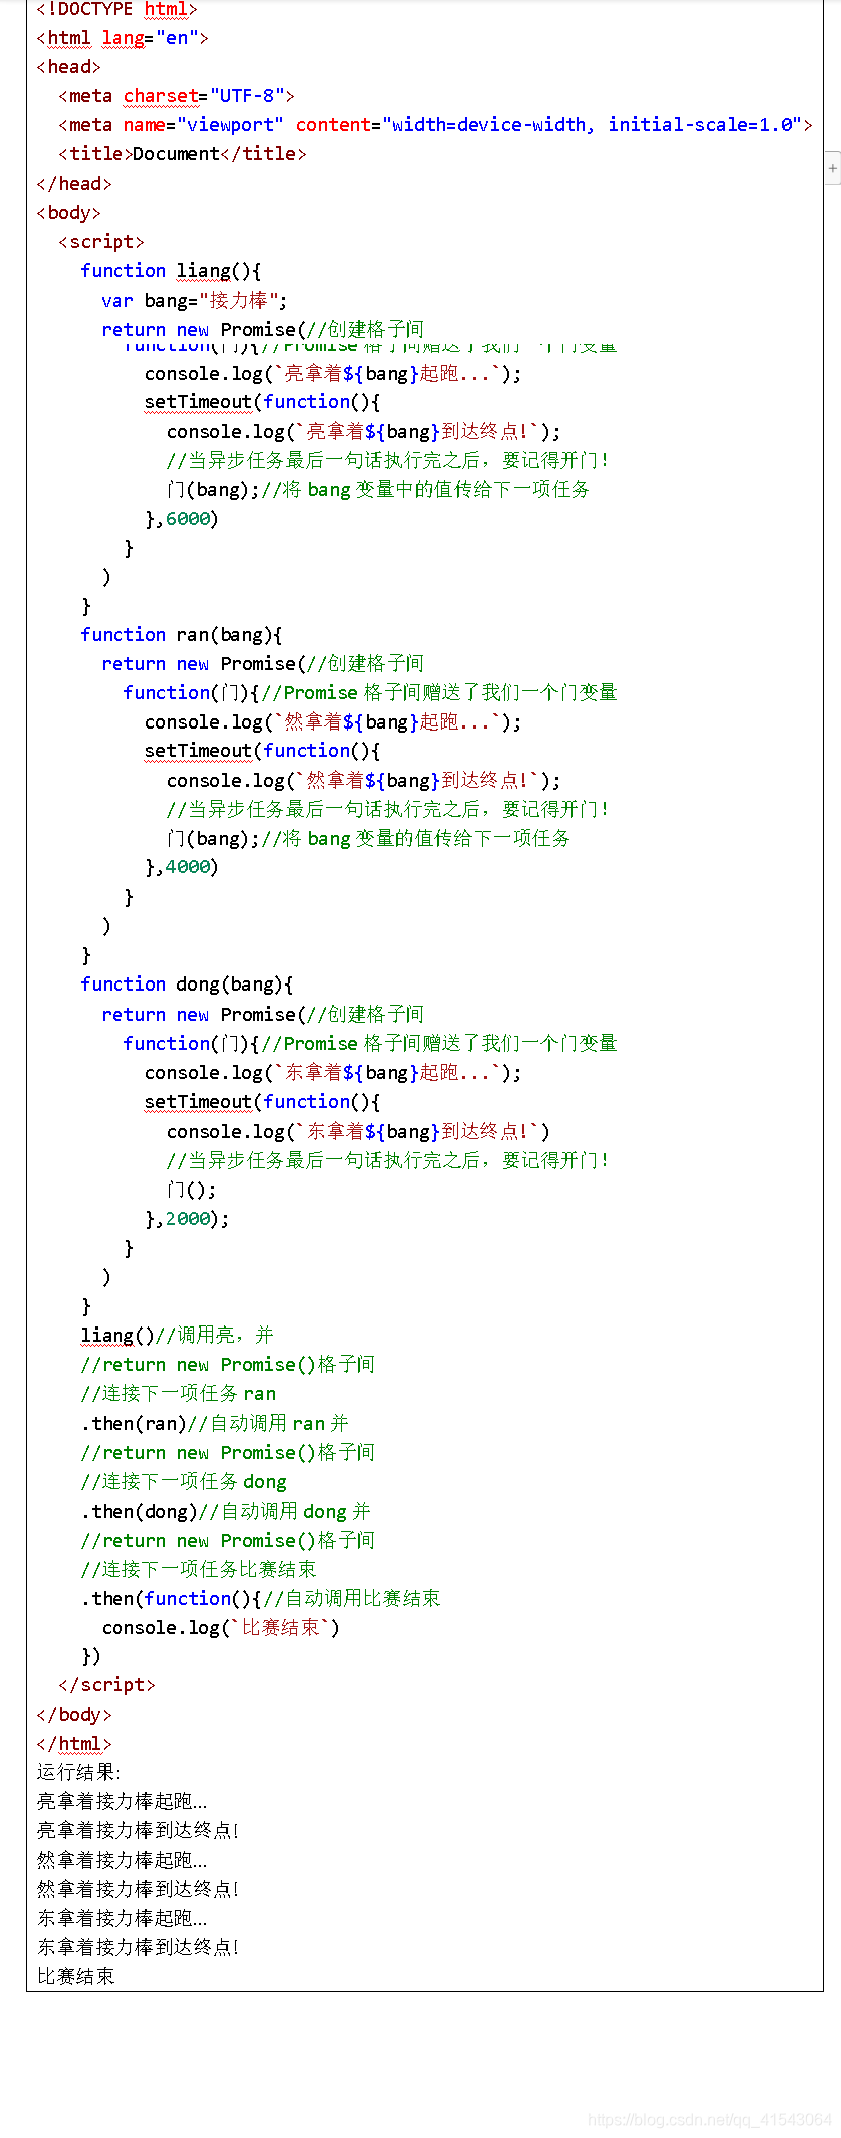Click the '.then(function(){//自动调用比赛结束' line
Screen dimensions: 841x2138
[260, 1598]
